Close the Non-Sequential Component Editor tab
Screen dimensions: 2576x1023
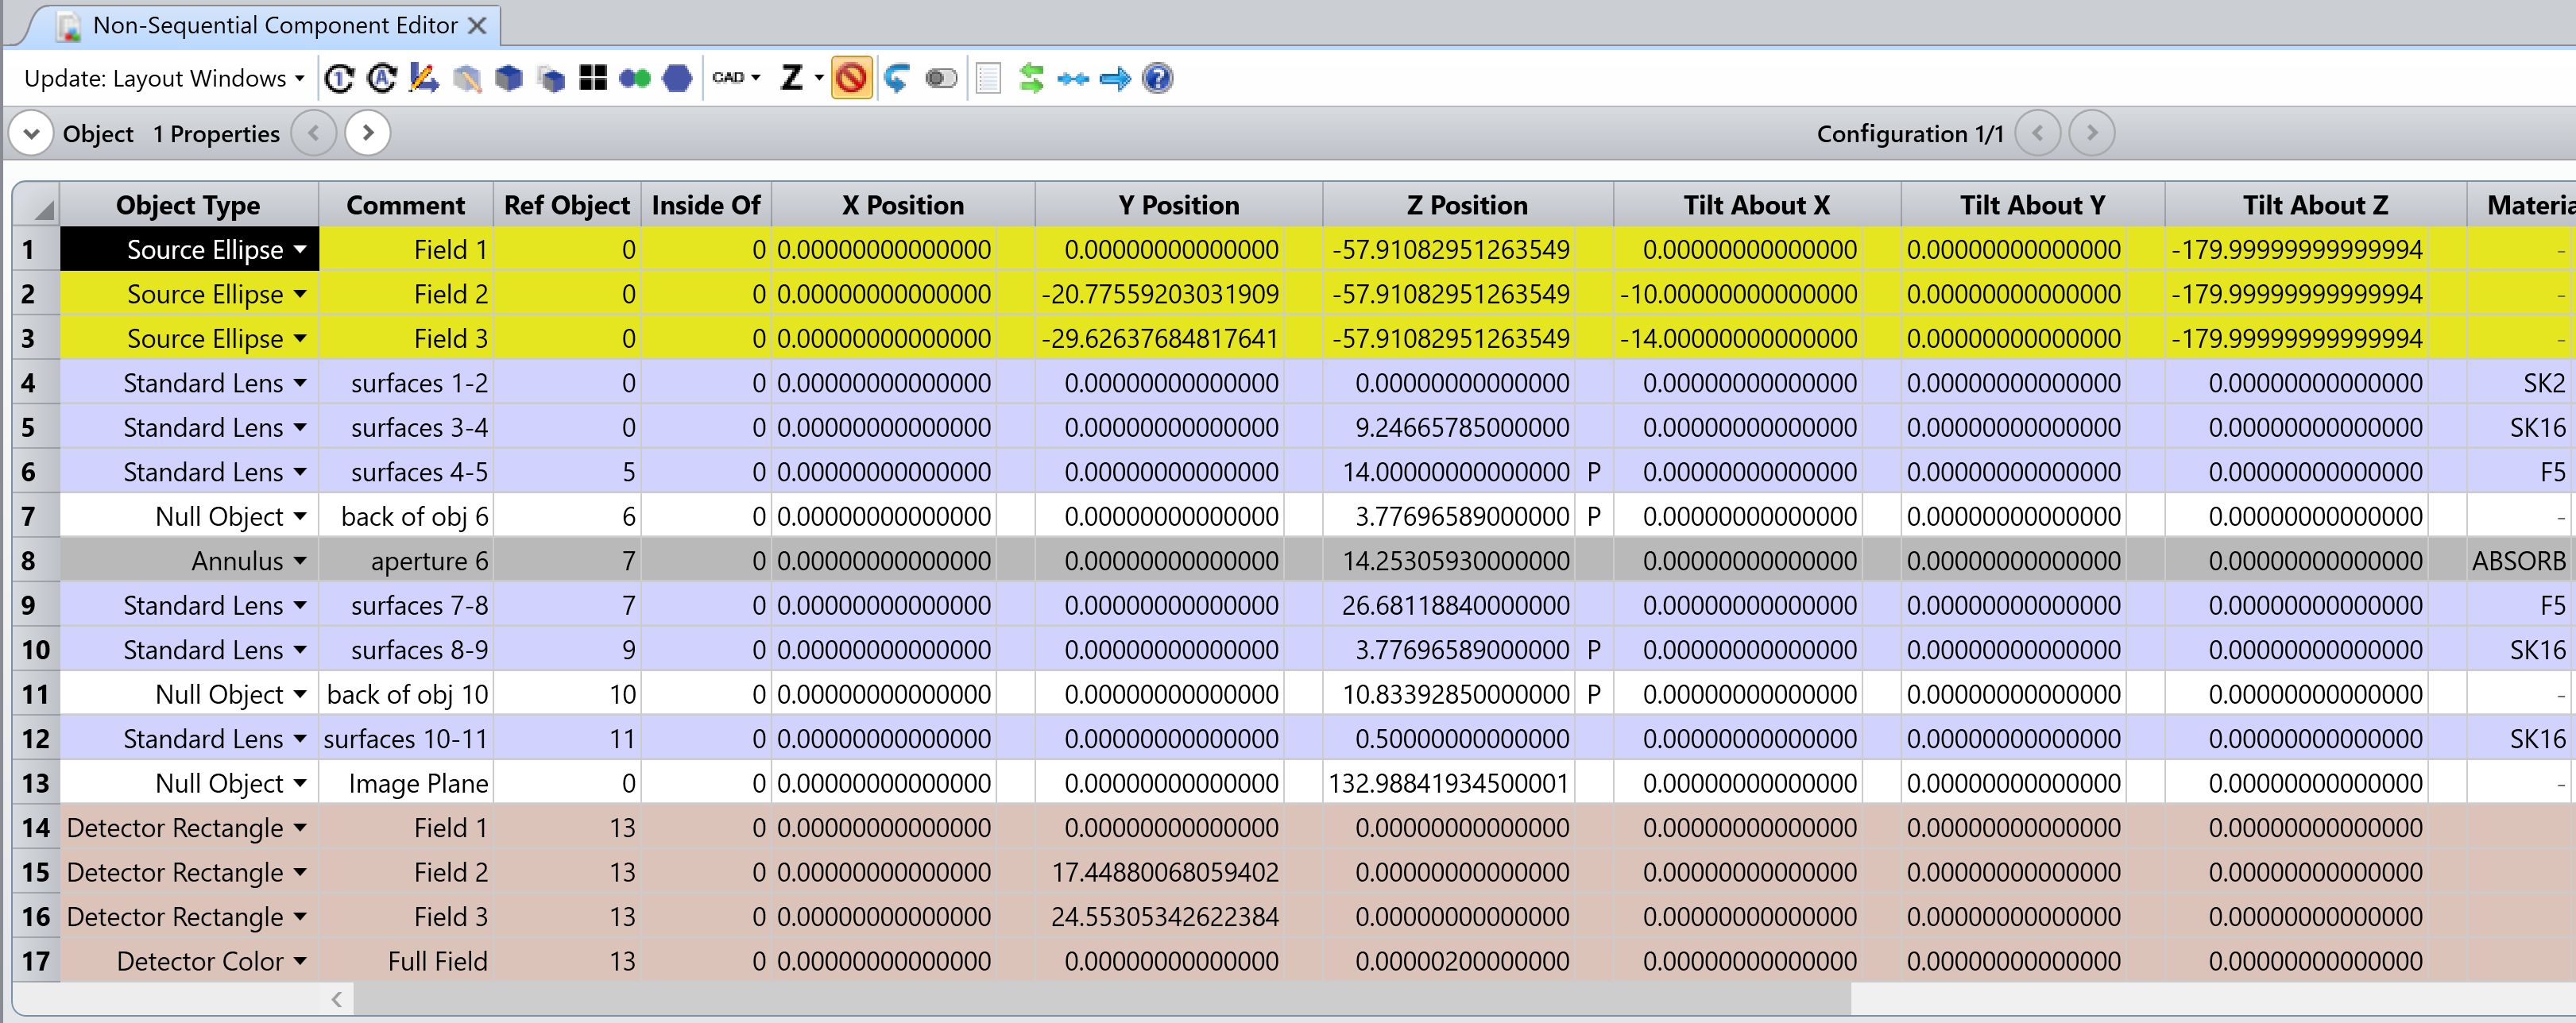[478, 26]
